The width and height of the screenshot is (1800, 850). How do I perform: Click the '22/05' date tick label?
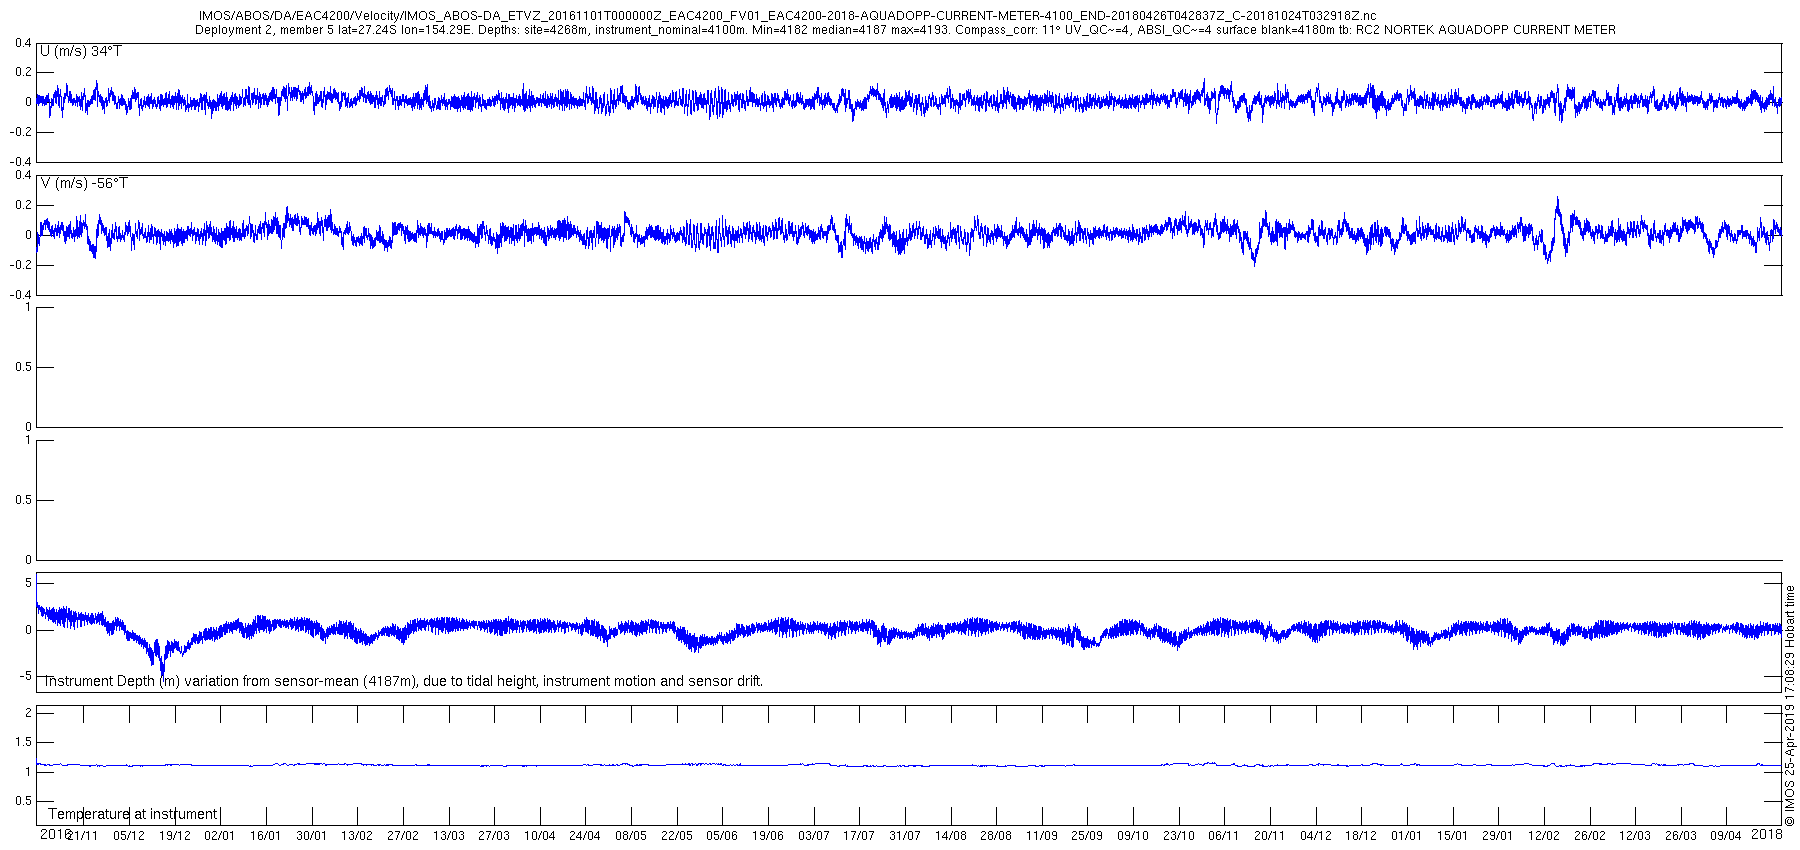coord(677,836)
